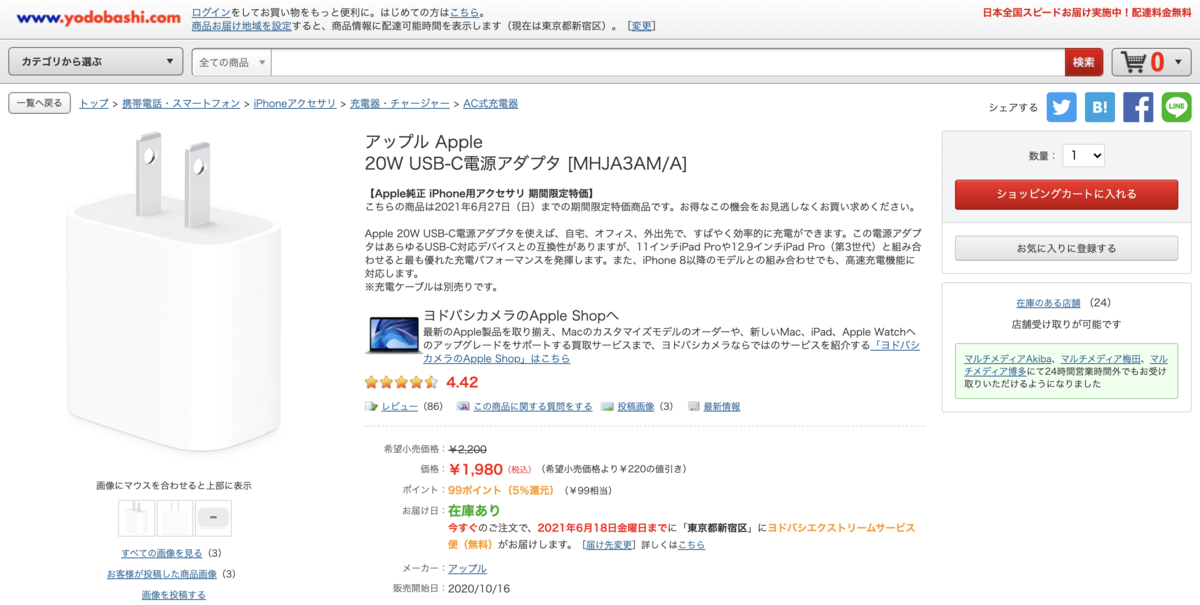
Task: Click the 4.42 rating score
Action: pyautogui.click(x=462, y=382)
